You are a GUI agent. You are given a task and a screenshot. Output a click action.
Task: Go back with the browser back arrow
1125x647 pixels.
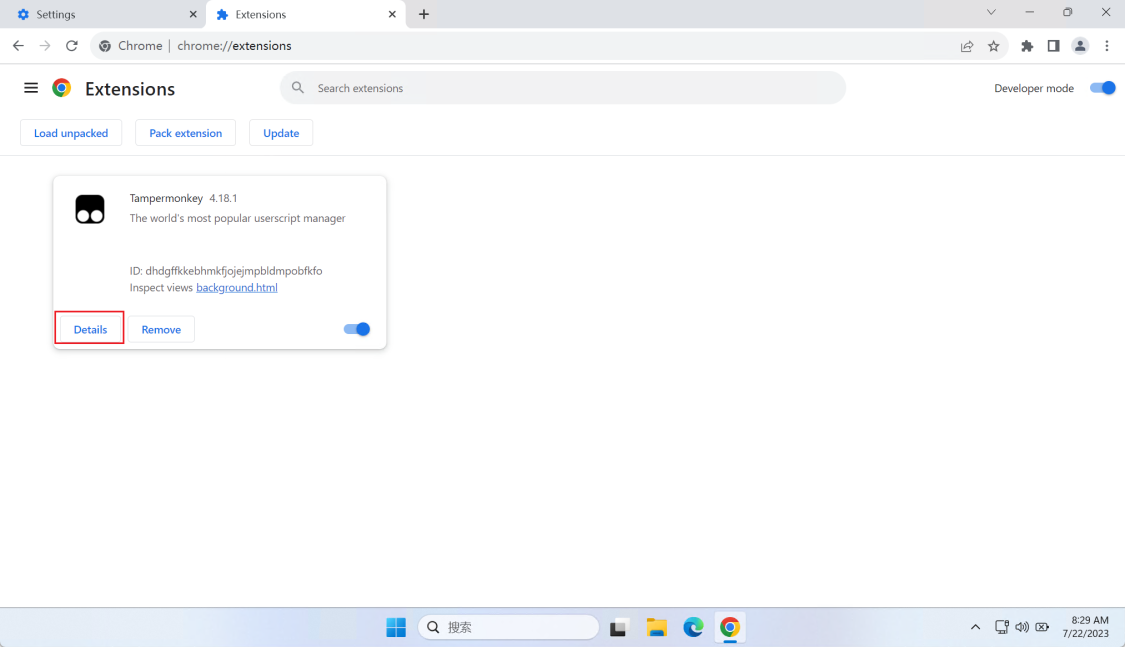pyautogui.click(x=18, y=46)
